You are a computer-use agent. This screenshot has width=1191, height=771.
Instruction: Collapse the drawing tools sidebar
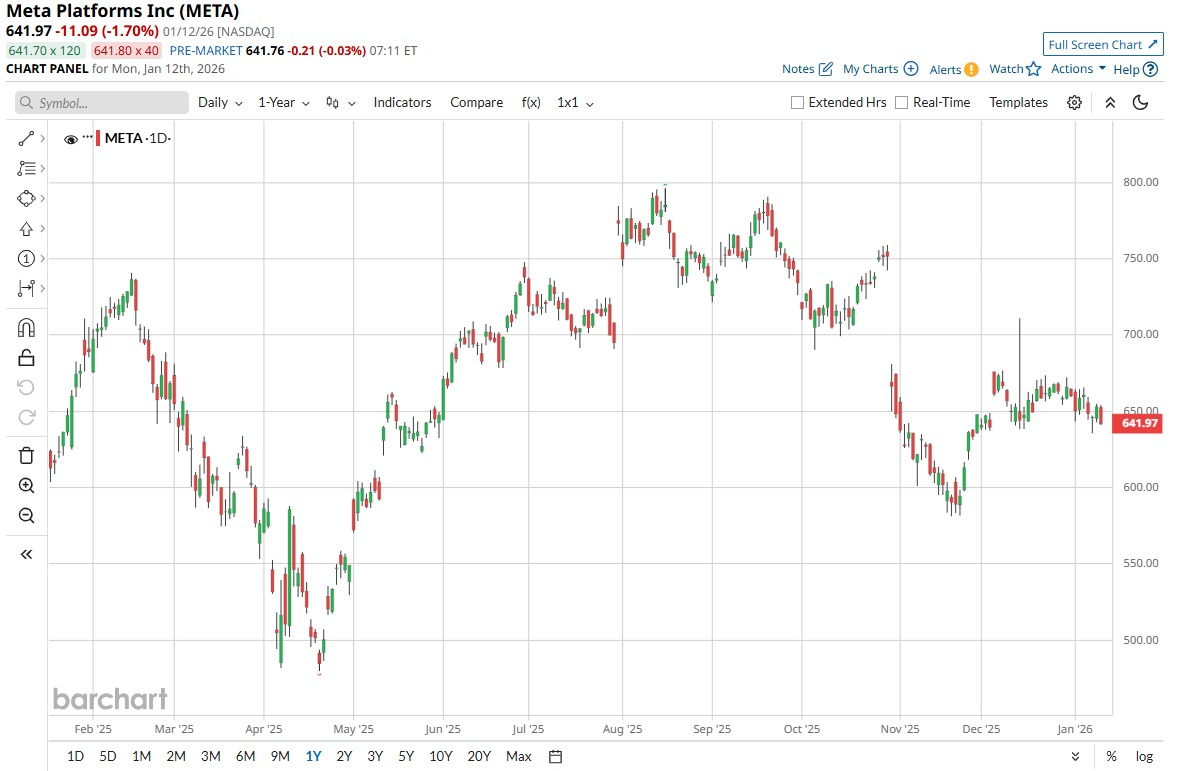tap(26, 555)
